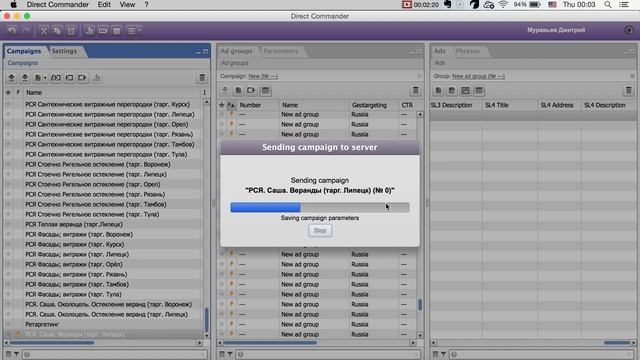The width and height of the screenshot is (640, 360).
Task: Click the Campaign link New (№ —)
Action: (x=263, y=76)
